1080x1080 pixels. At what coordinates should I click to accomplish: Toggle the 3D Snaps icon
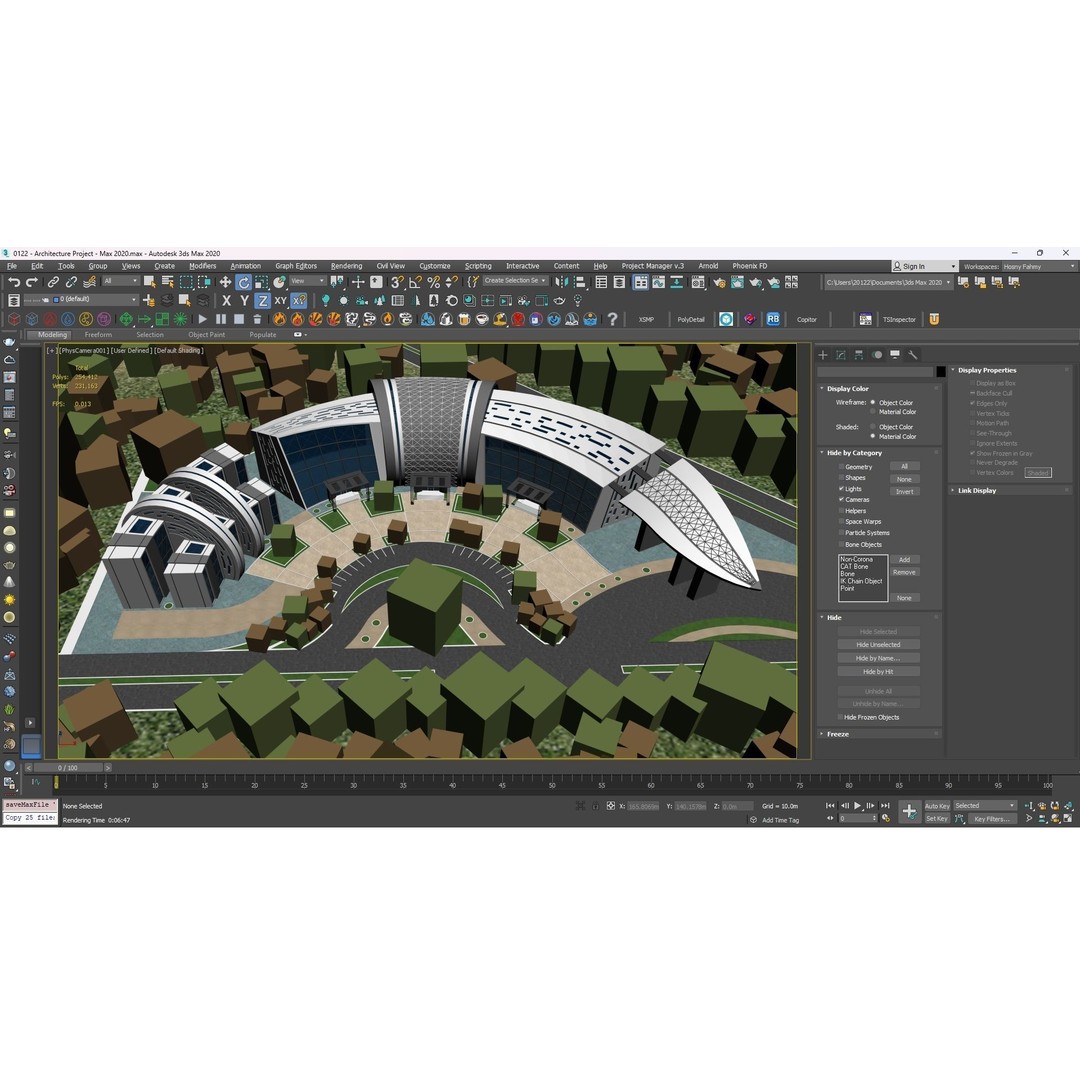[x=397, y=282]
